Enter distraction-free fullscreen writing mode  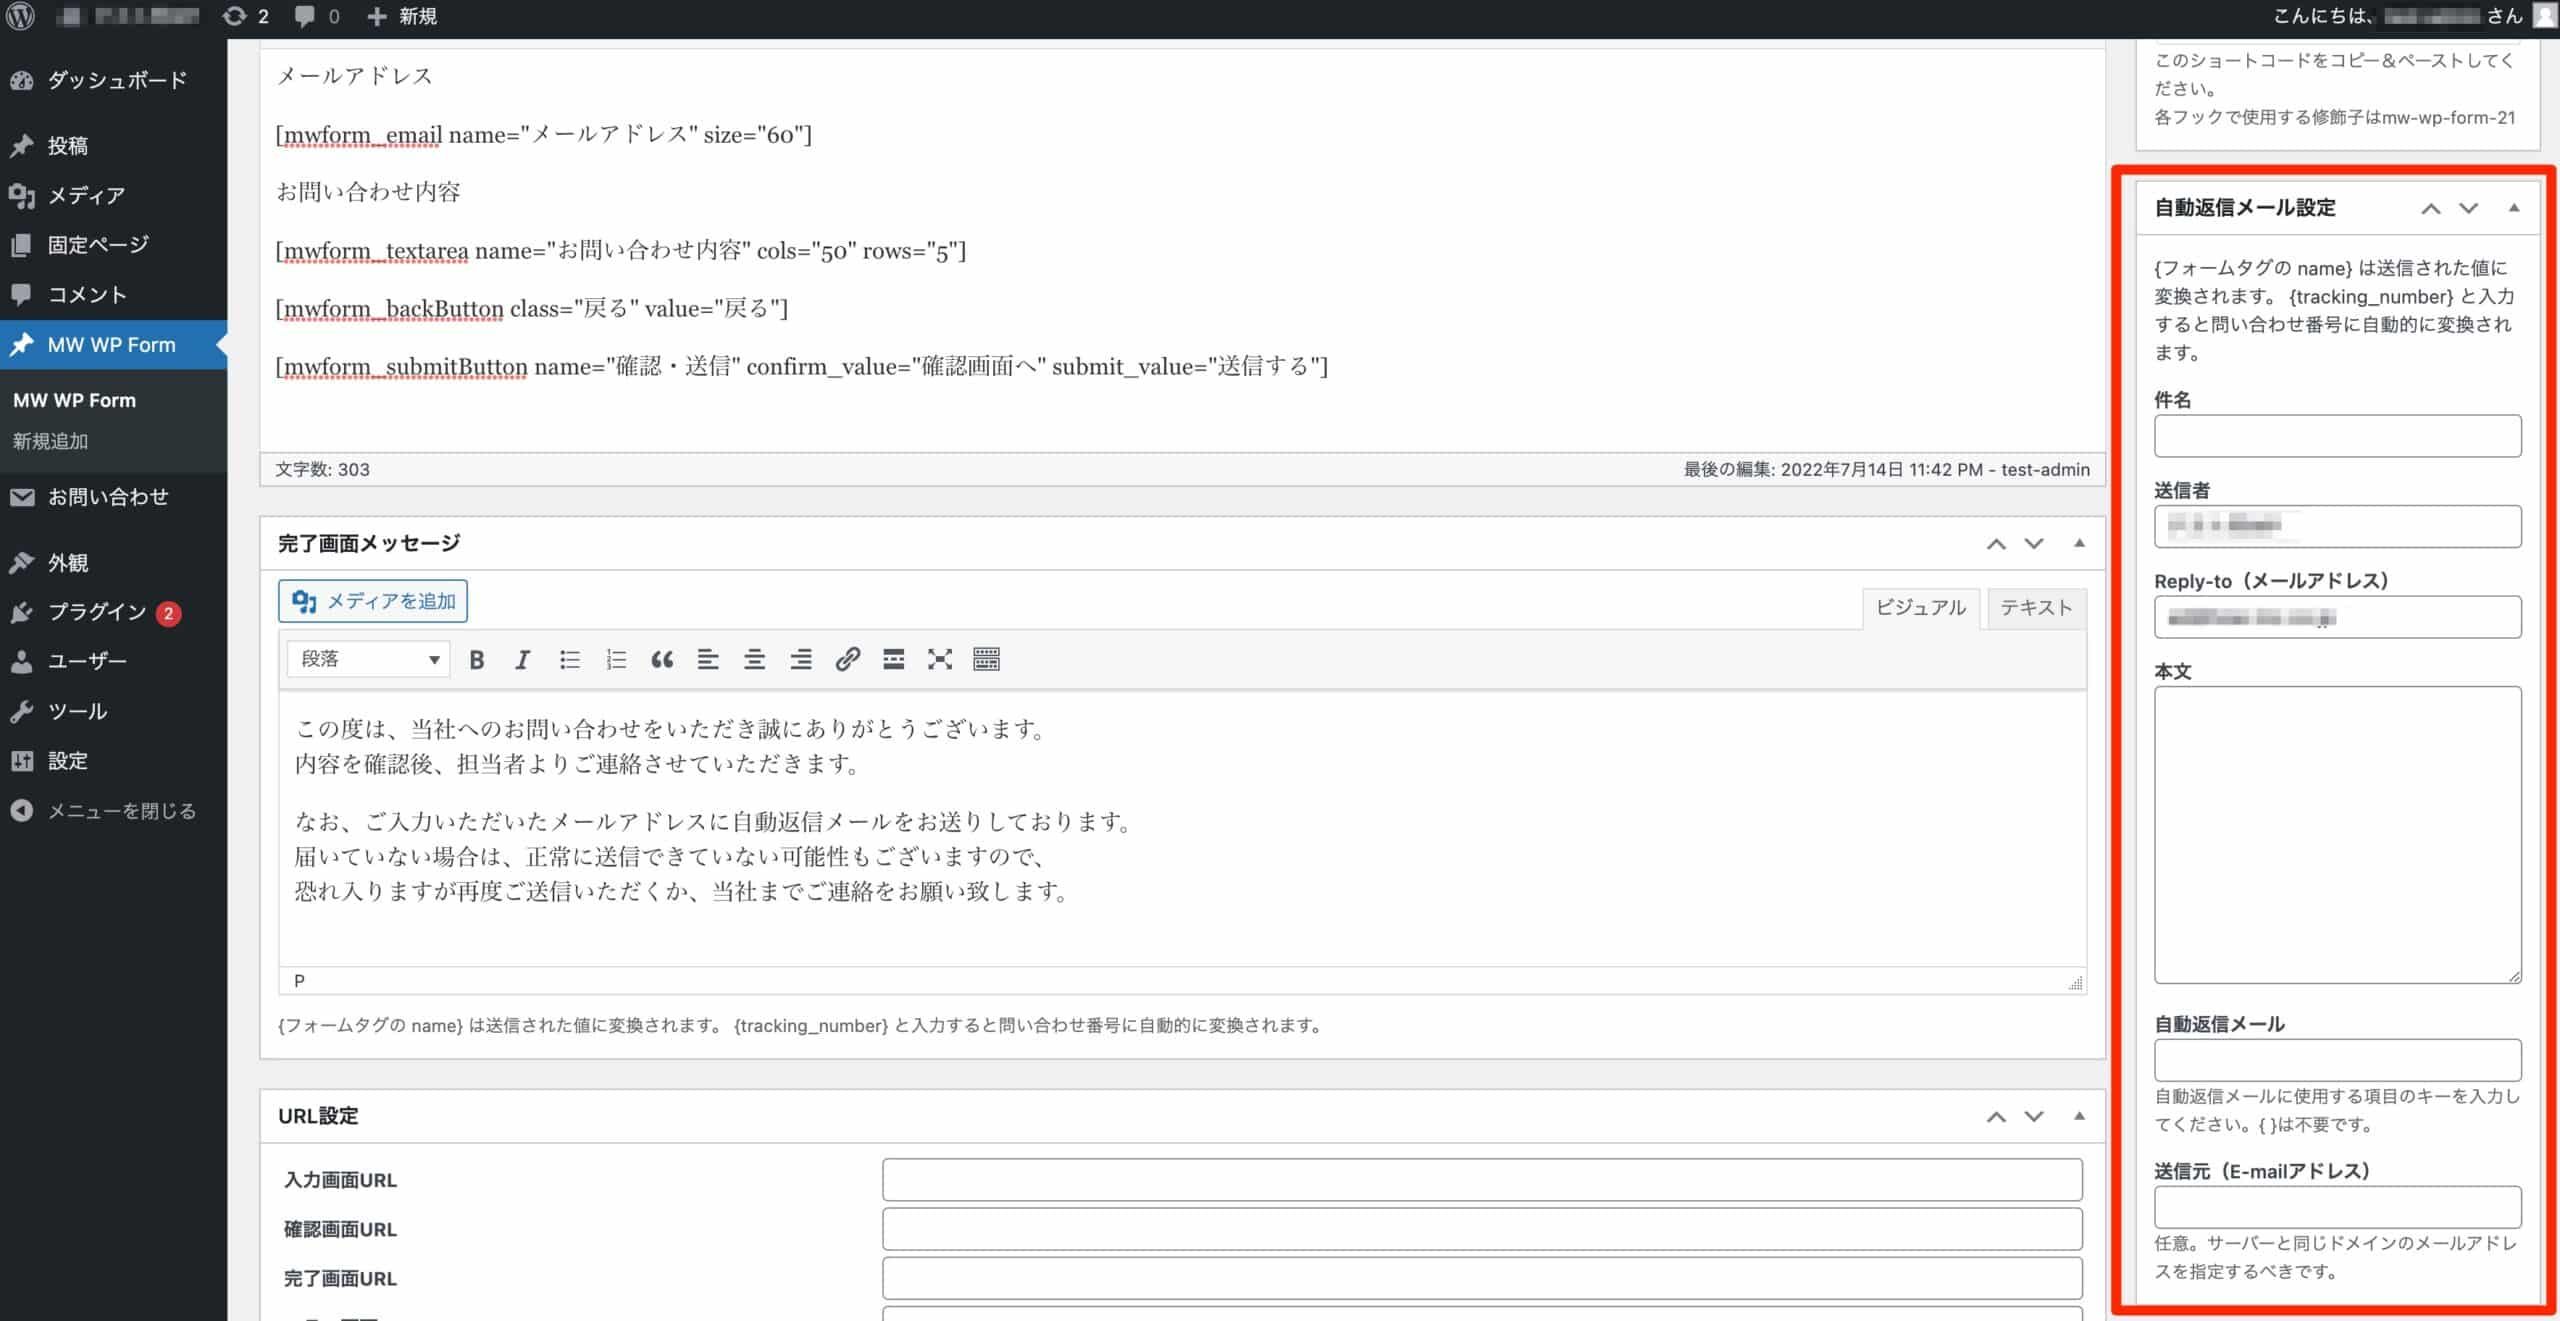point(939,659)
